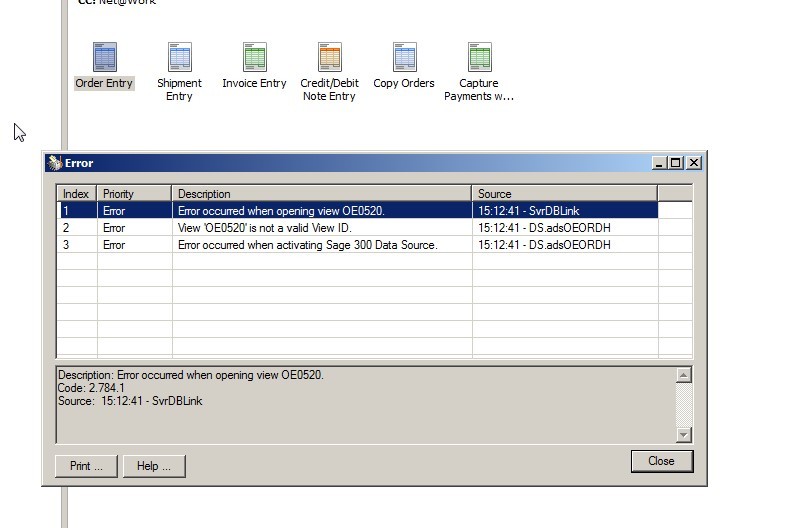Click 'Description: Error occurred when opening view' details line
Screen dimensions: 795x528
pos(191,375)
